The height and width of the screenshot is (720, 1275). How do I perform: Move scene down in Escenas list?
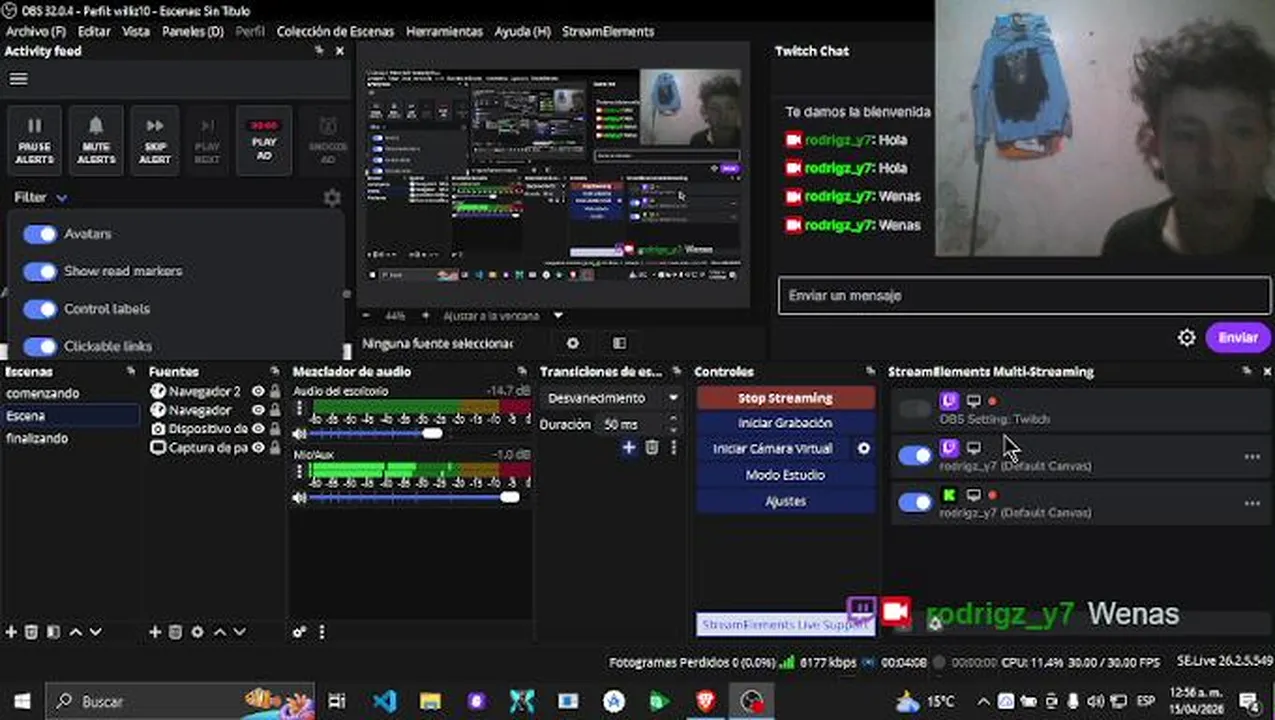tap(96, 632)
